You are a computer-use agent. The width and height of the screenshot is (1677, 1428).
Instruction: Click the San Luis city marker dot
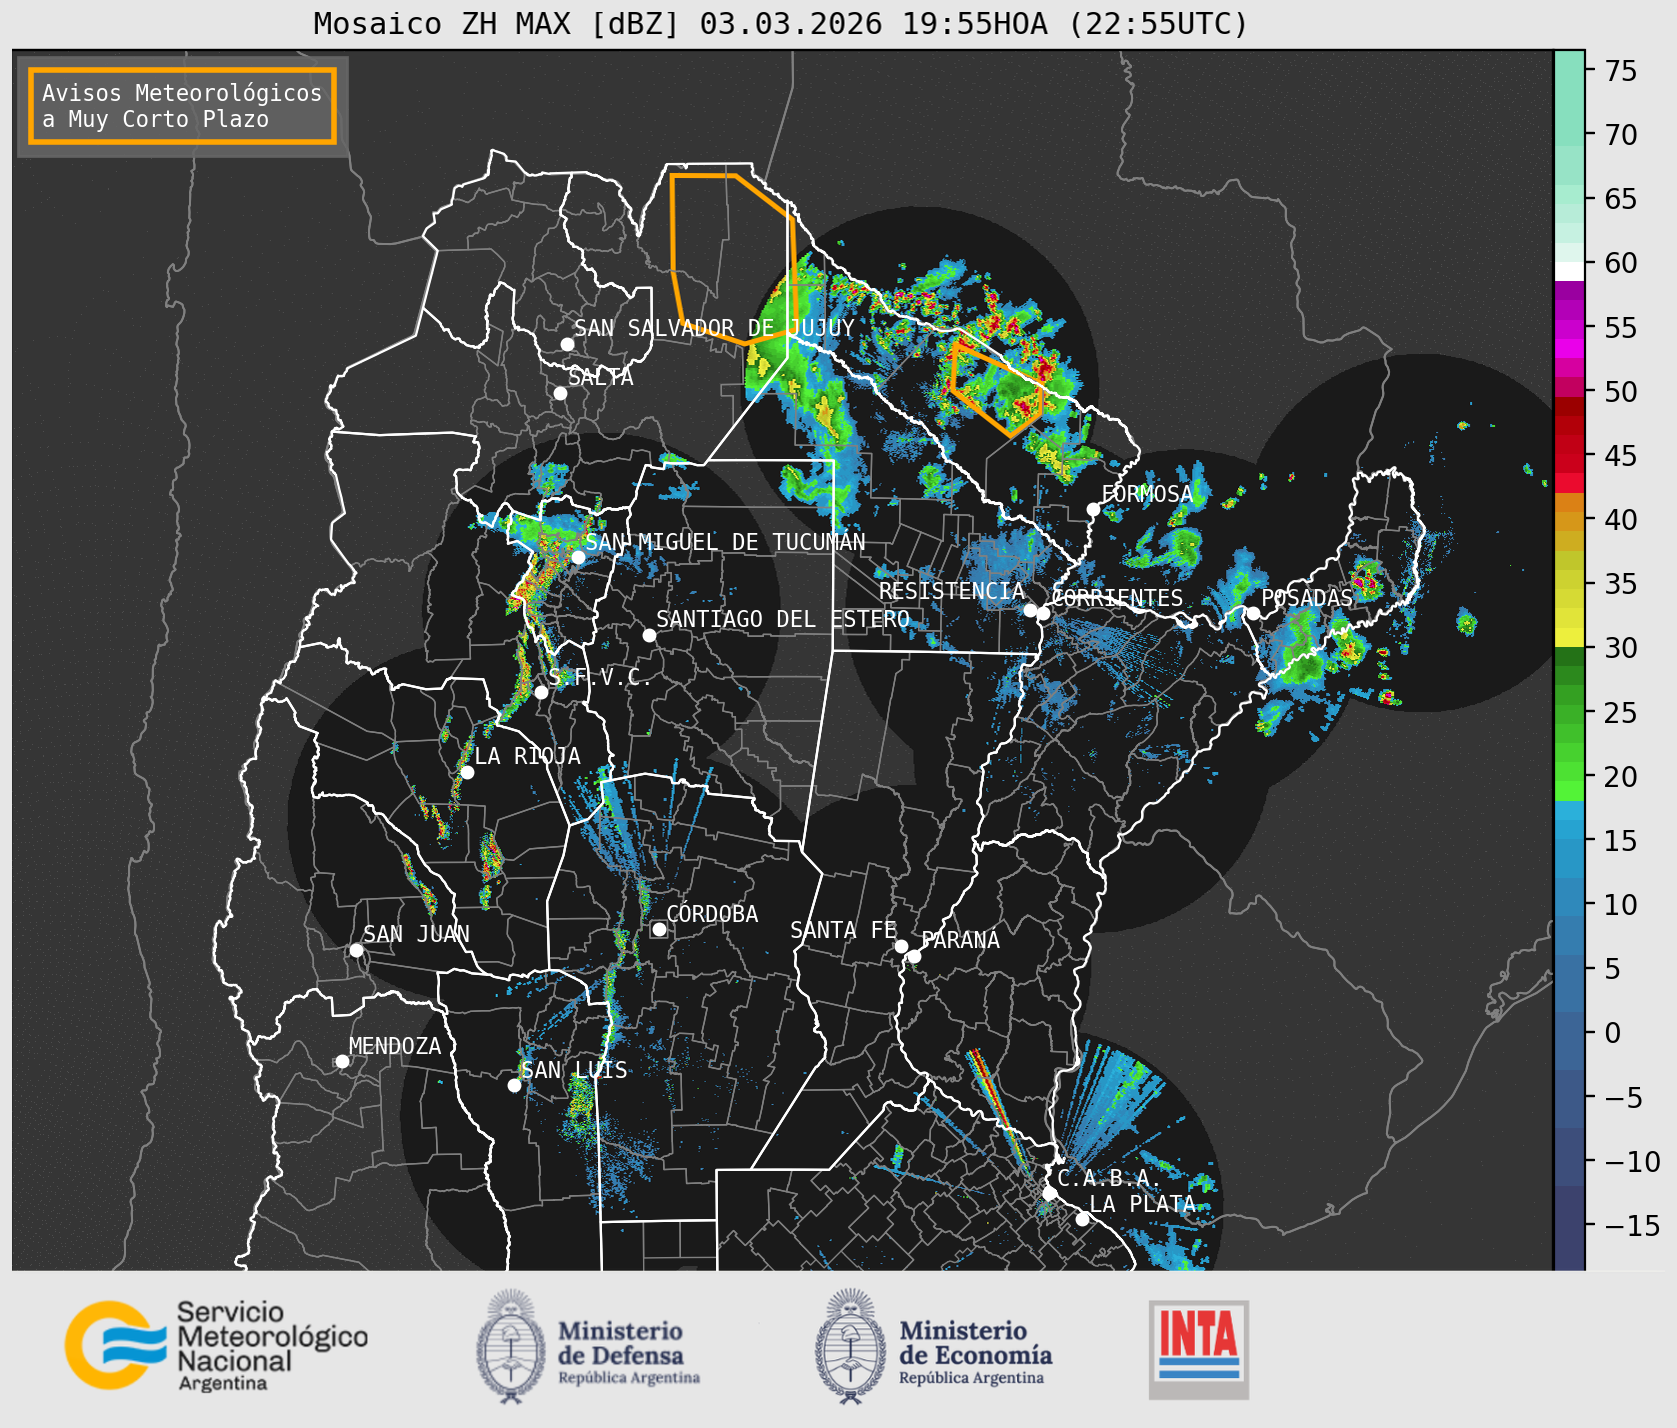[x=514, y=1085]
